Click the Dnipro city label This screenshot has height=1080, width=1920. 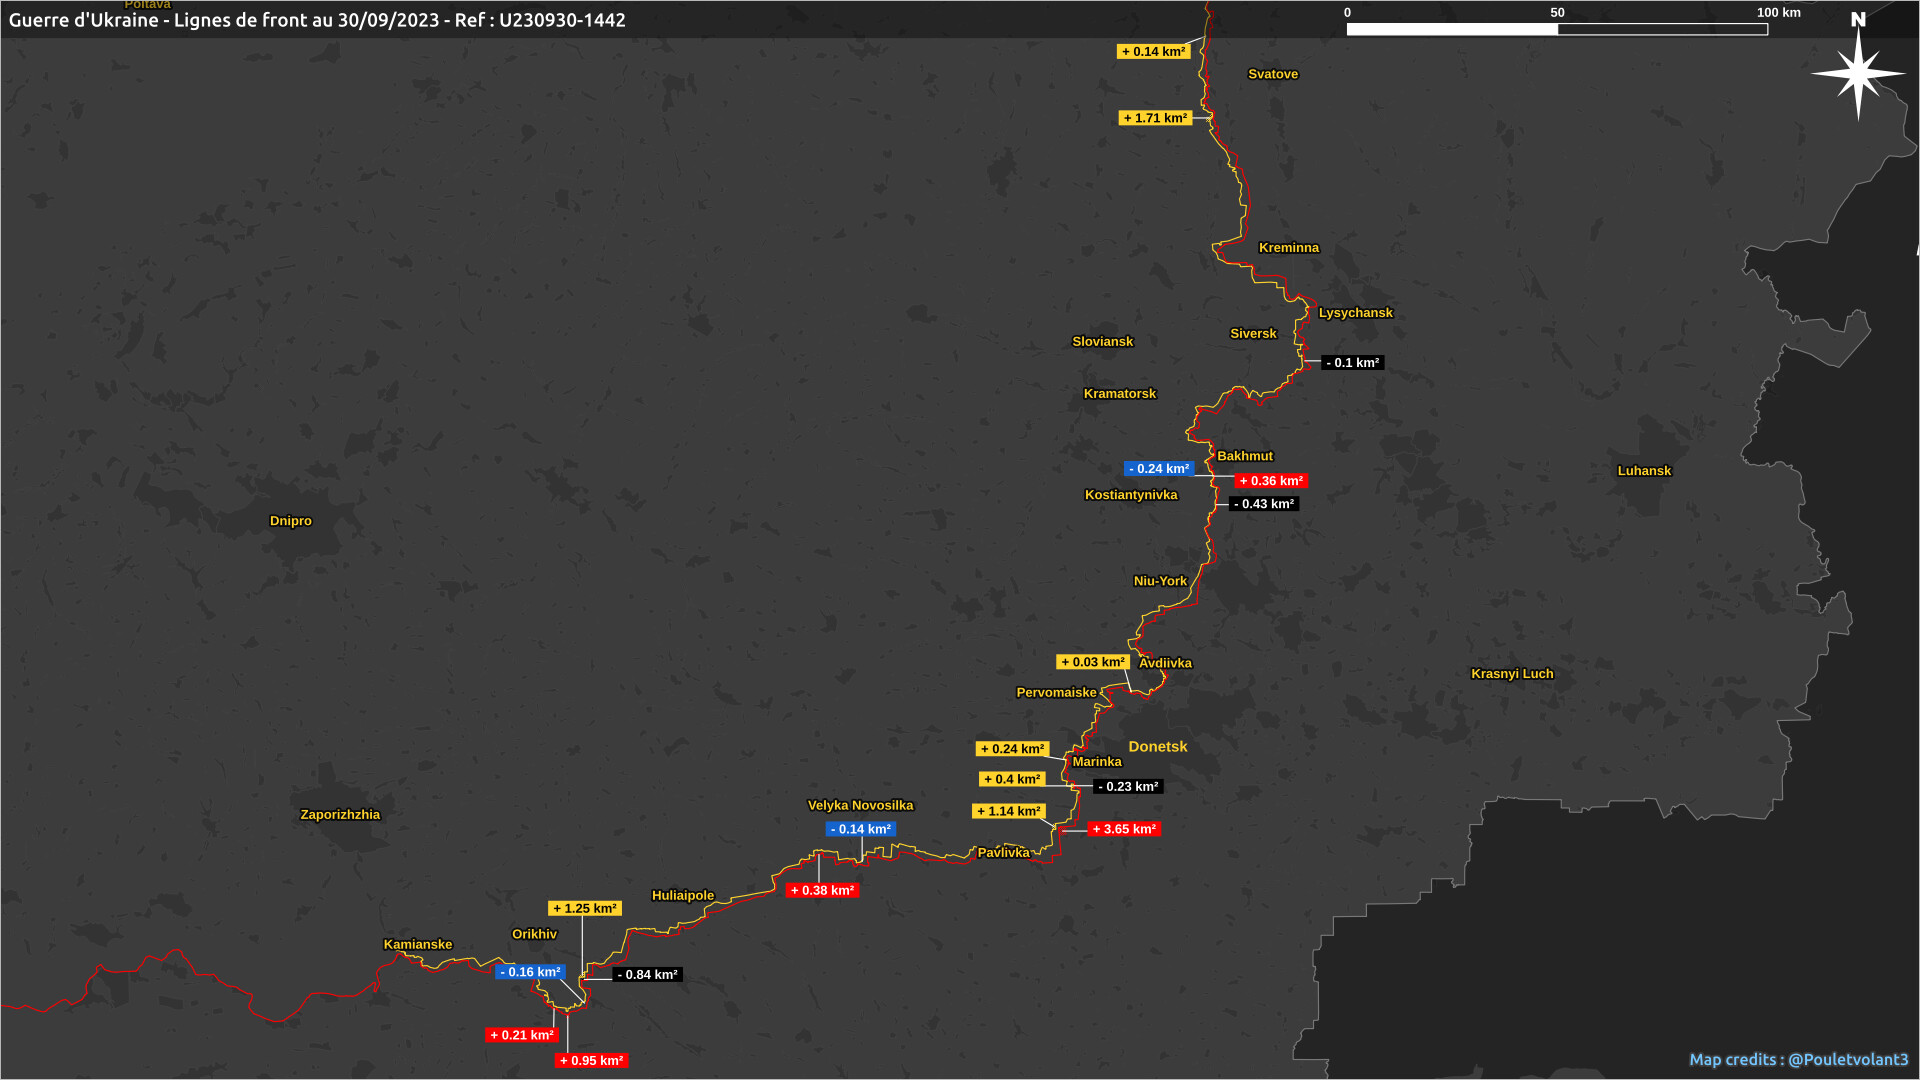pyautogui.click(x=291, y=521)
